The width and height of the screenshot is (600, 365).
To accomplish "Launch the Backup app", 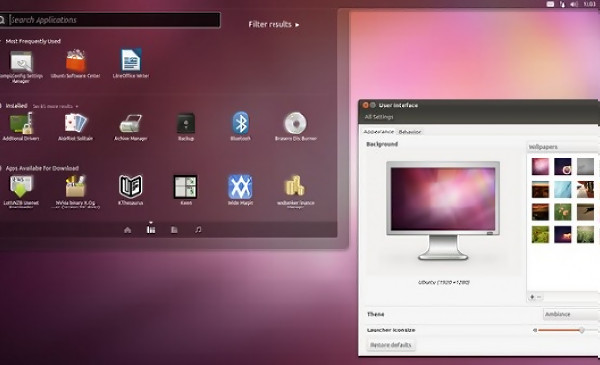I will click(x=186, y=124).
